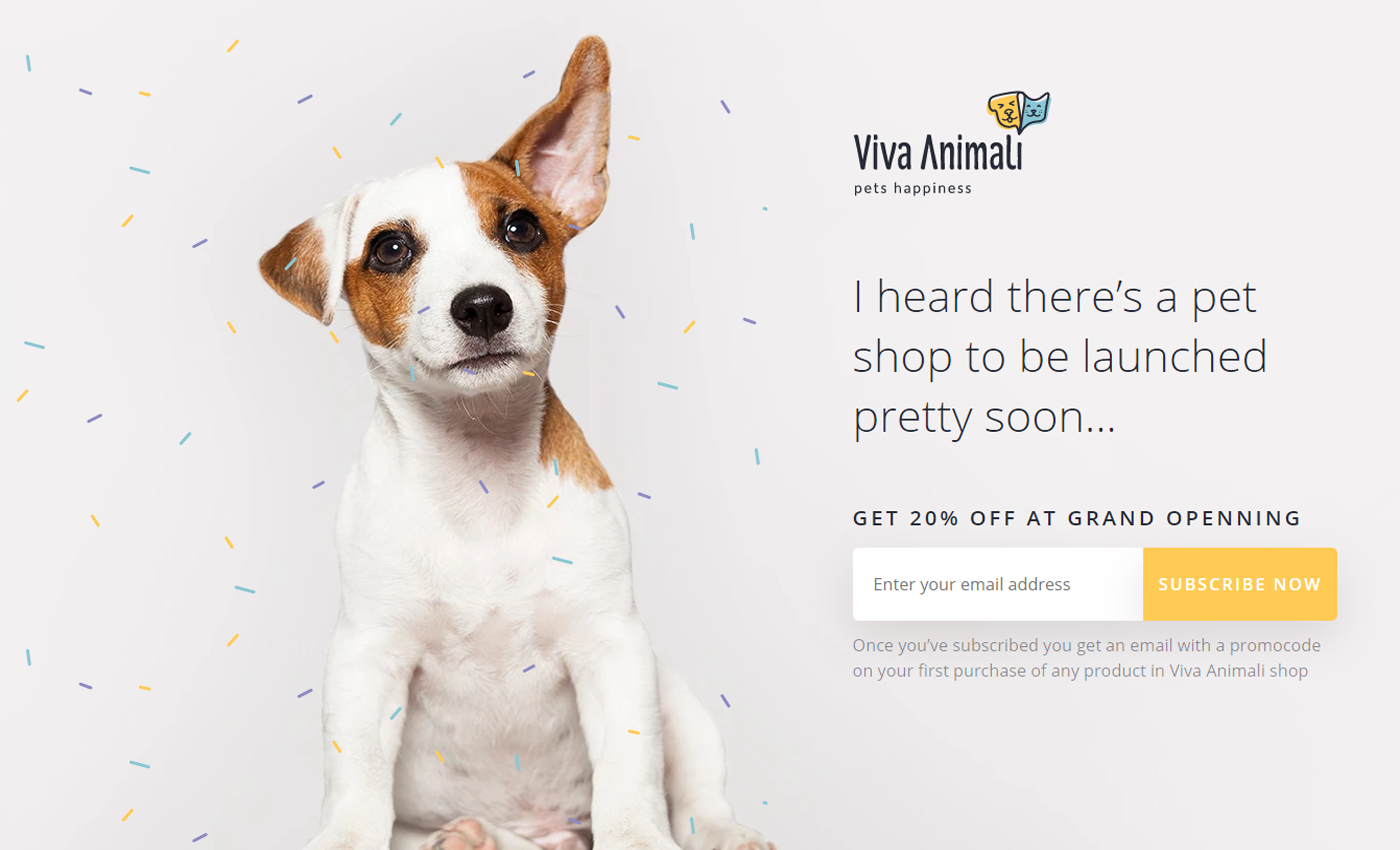Click the puppy's eye near the folded ear
Image resolution: width=1400 pixels, height=850 pixels.
(x=391, y=249)
